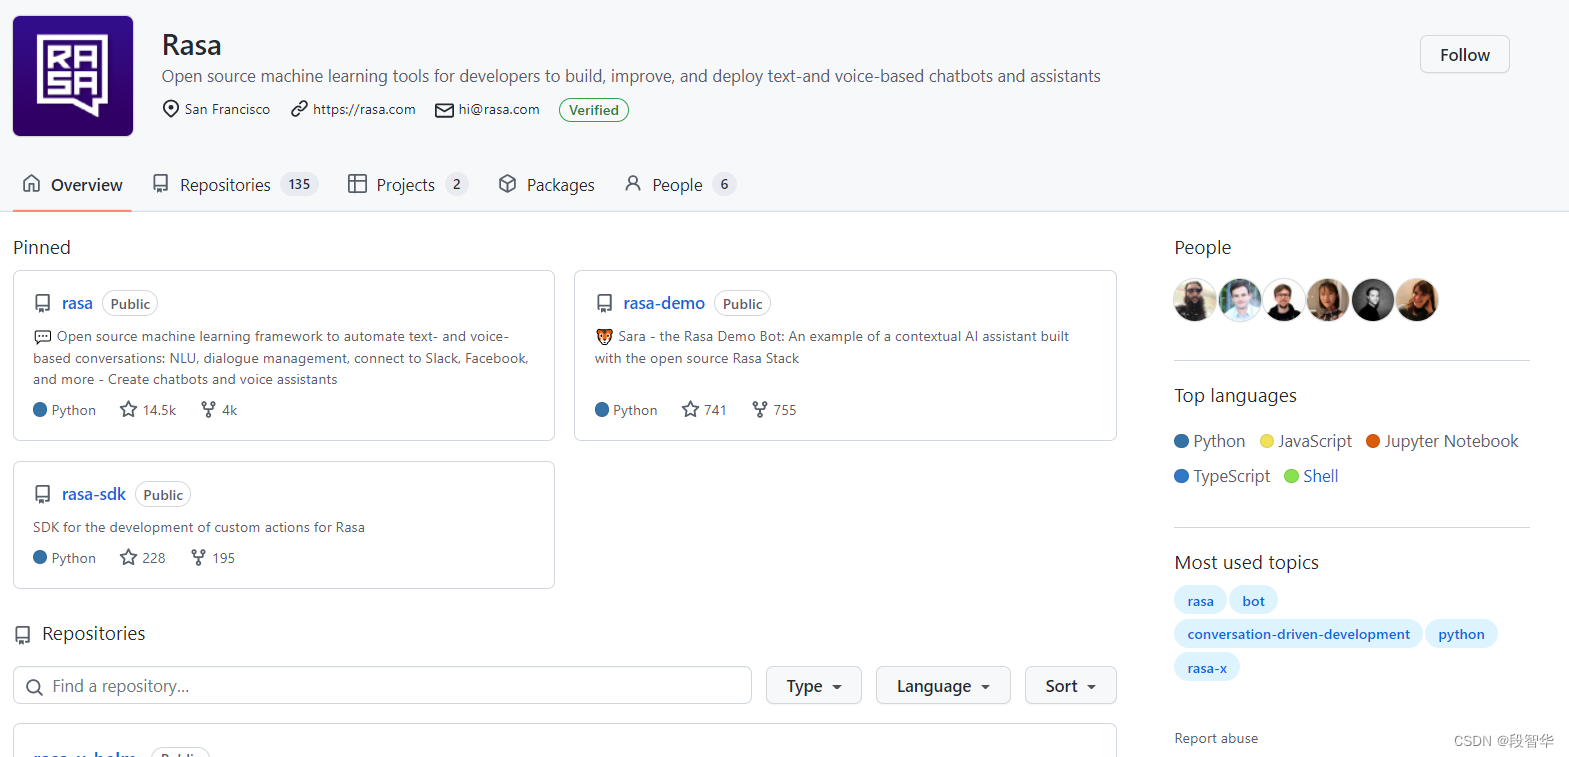1569x757 pixels.
Task: Filter by Shell in Top languages
Action: (1311, 476)
